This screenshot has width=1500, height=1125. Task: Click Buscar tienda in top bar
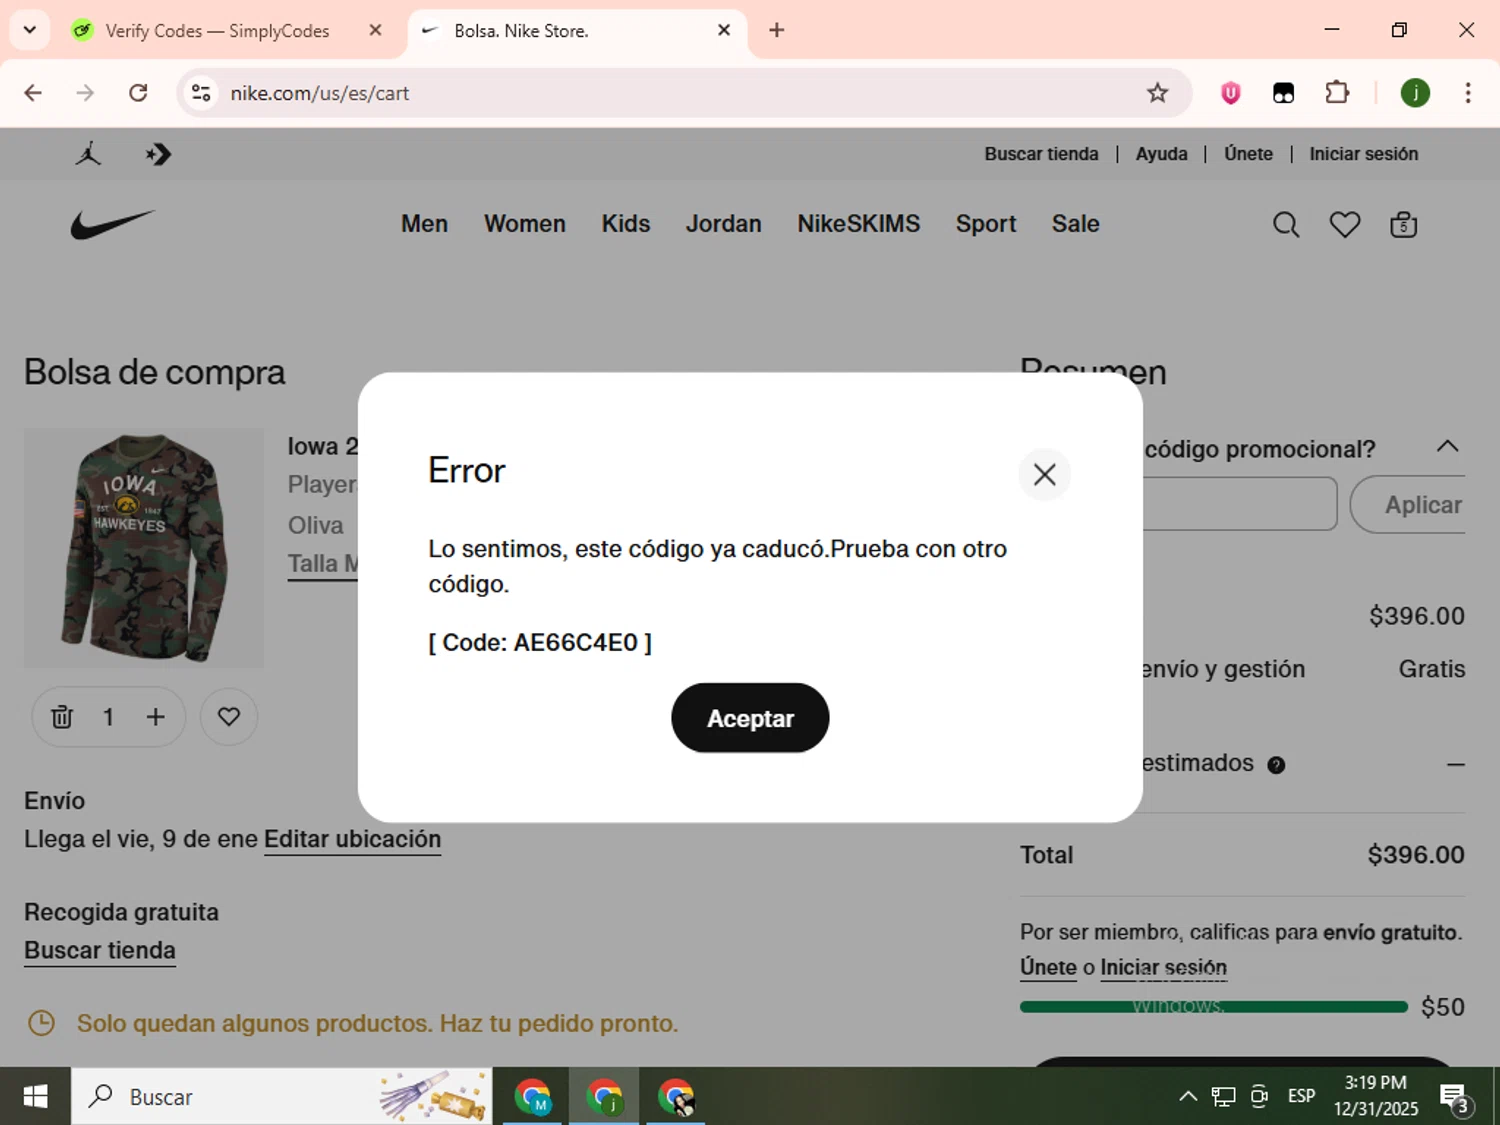pos(1041,154)
